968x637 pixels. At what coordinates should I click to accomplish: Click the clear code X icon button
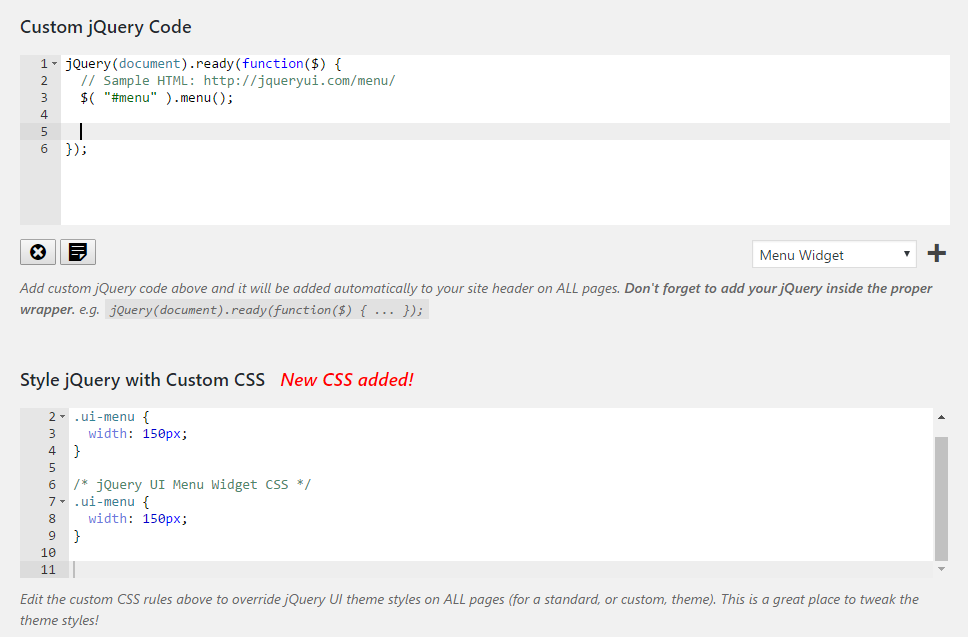(x=38, y=253)
